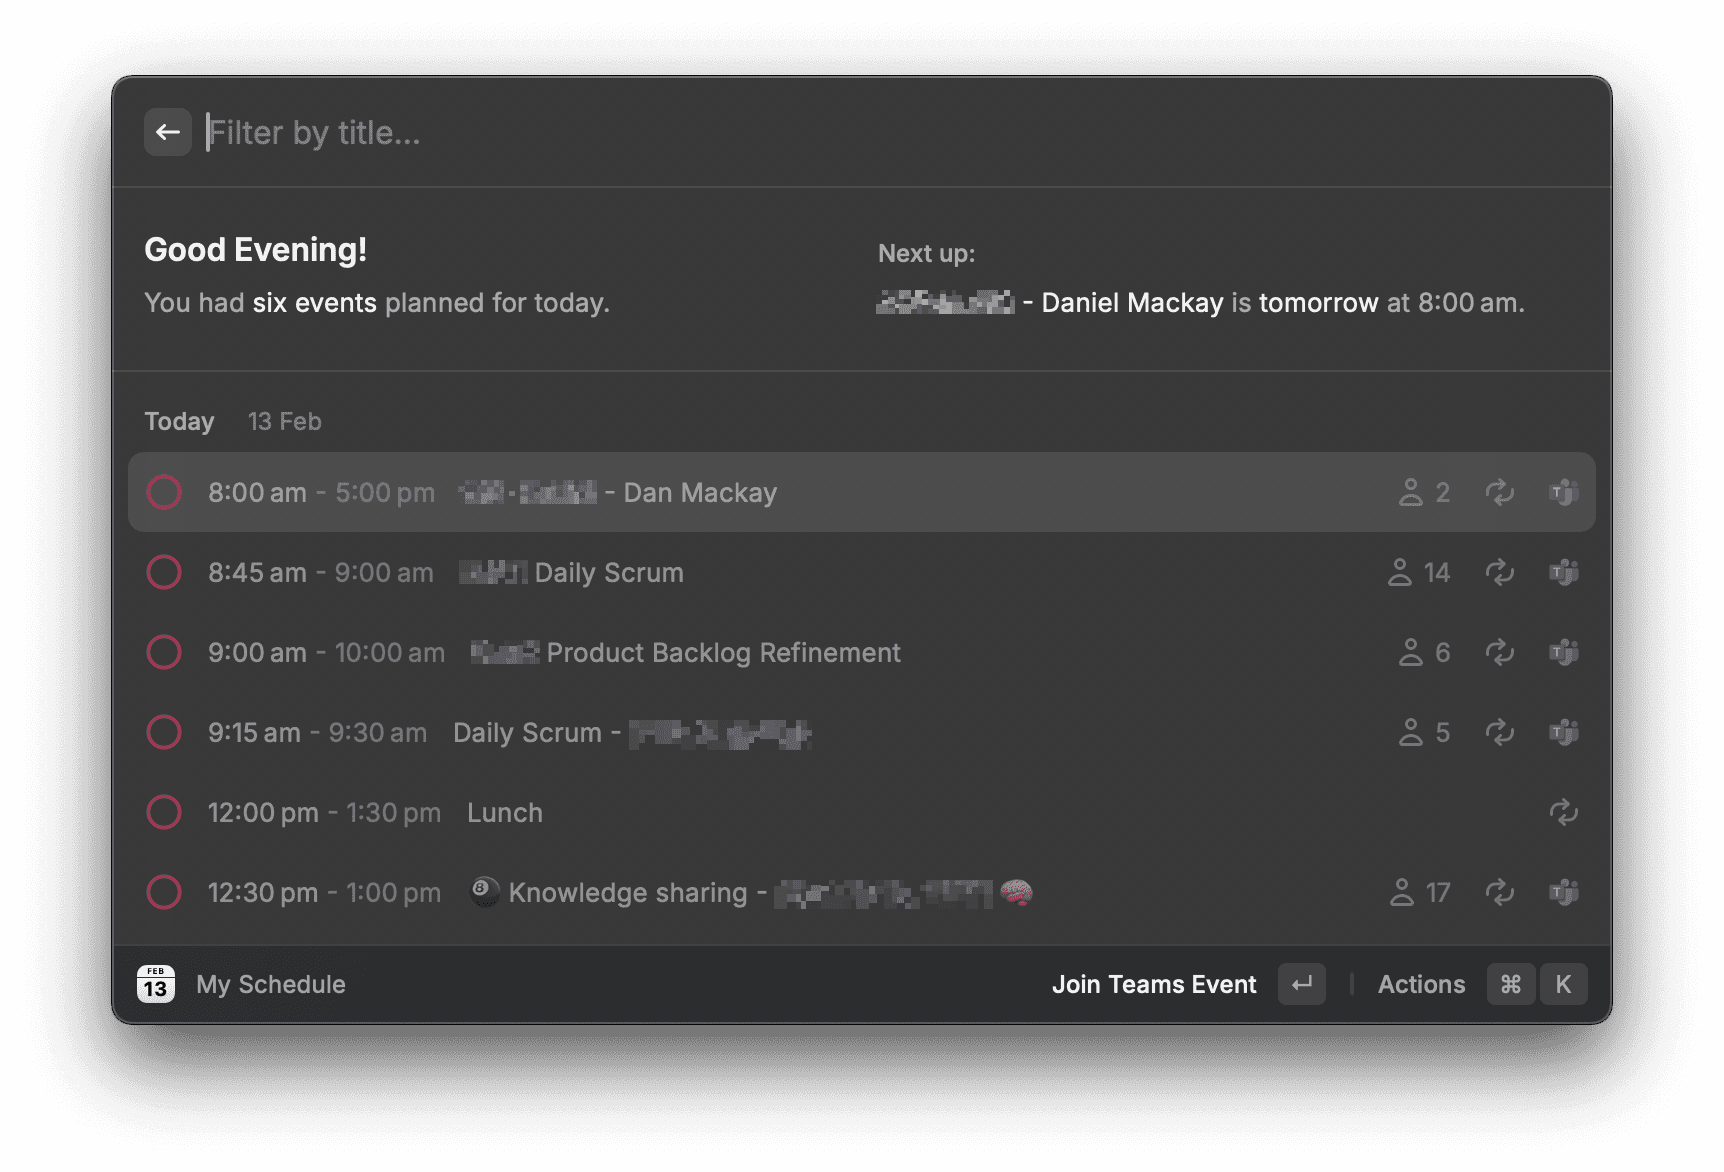Click the return key button
The width and height of the screenshot is (1724, 1172).
[1302, 984]
